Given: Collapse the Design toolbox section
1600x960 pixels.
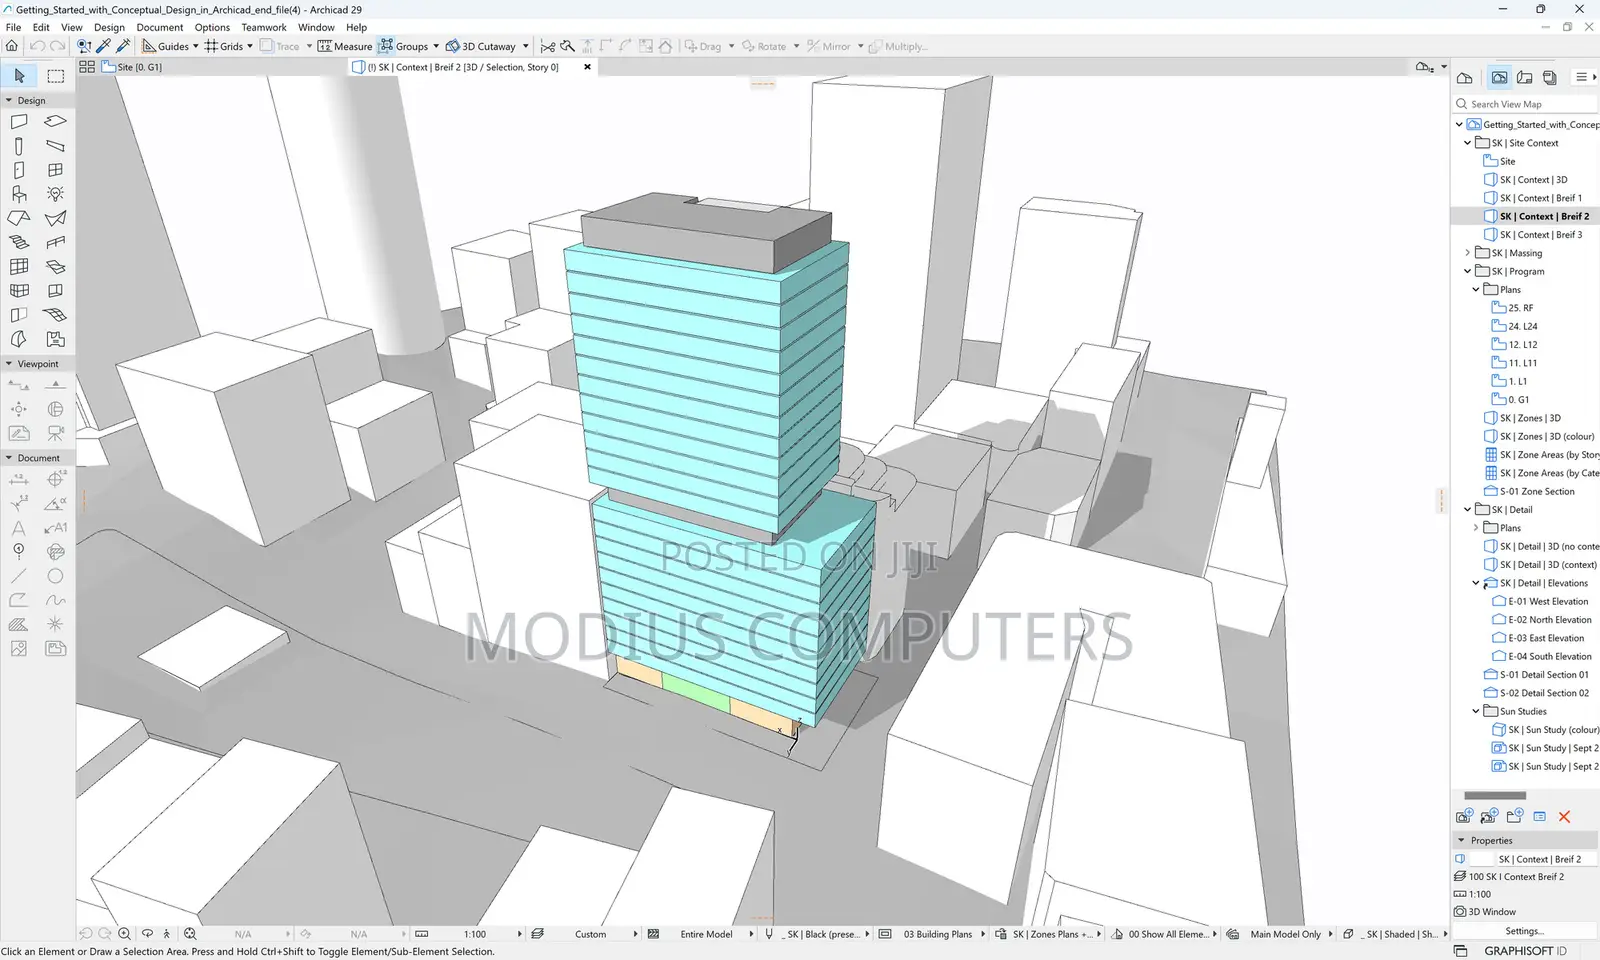Looking at the screenshot, I should coord(9,100).
